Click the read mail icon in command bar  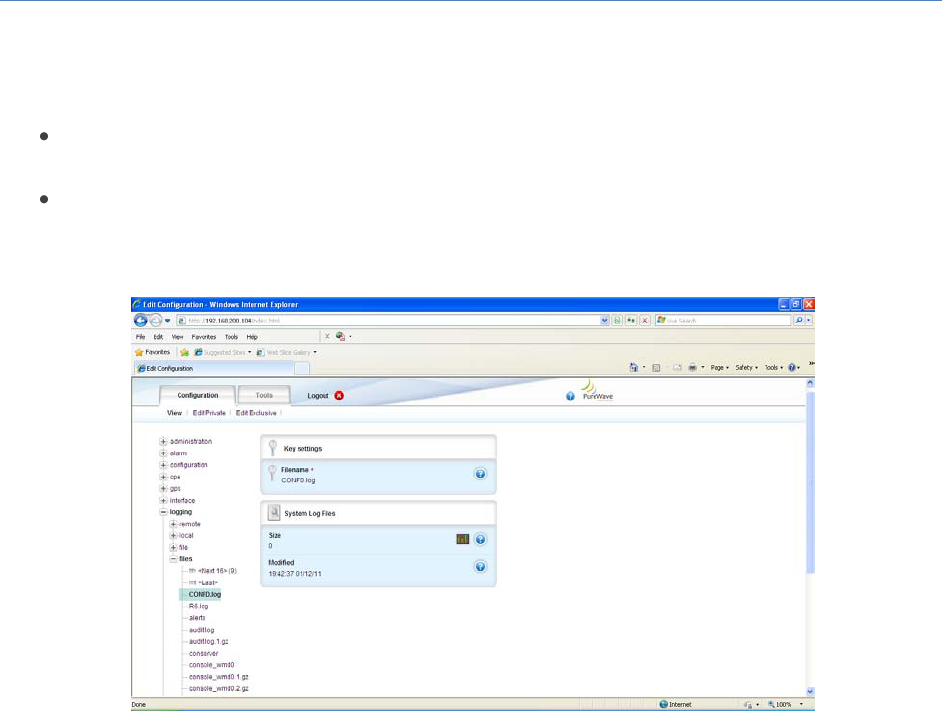[677, 367]
